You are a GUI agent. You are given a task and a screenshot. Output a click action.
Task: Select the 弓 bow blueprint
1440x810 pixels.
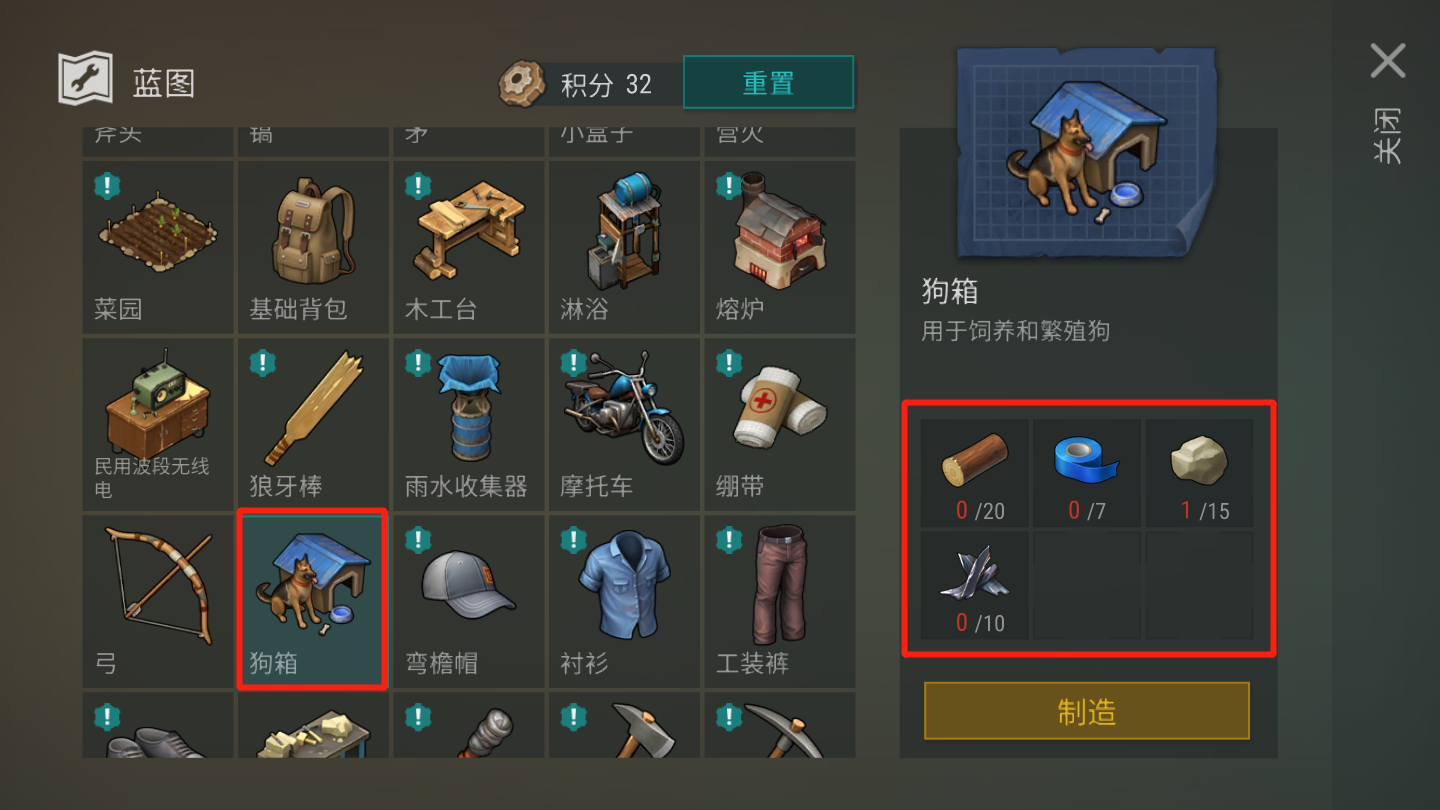[x=158, y=601]
